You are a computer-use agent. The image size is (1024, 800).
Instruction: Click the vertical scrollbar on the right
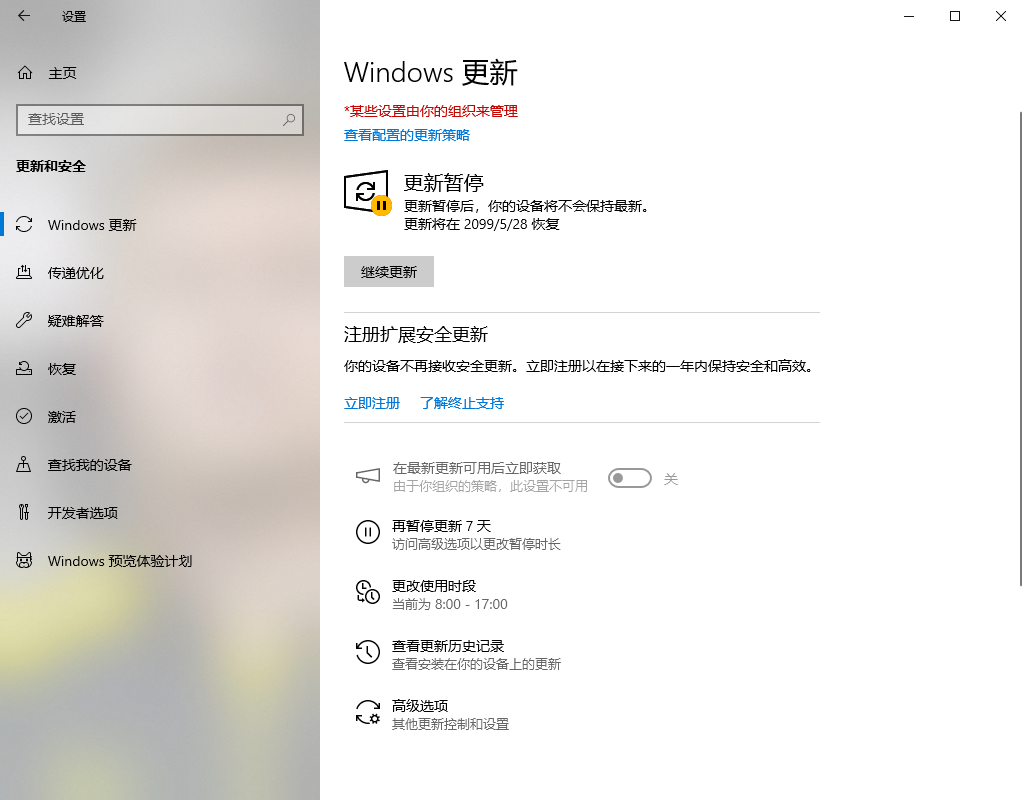pos(1020,349)
